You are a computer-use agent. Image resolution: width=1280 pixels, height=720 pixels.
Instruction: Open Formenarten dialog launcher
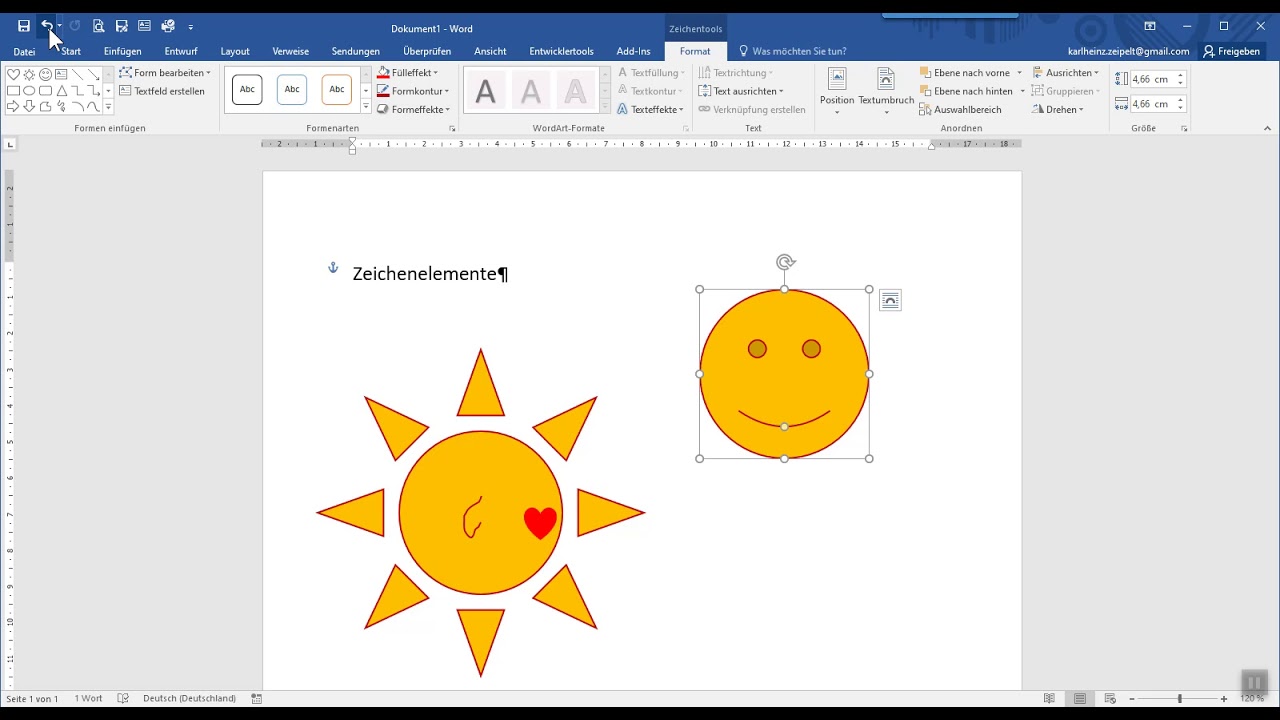click(452, 129)
